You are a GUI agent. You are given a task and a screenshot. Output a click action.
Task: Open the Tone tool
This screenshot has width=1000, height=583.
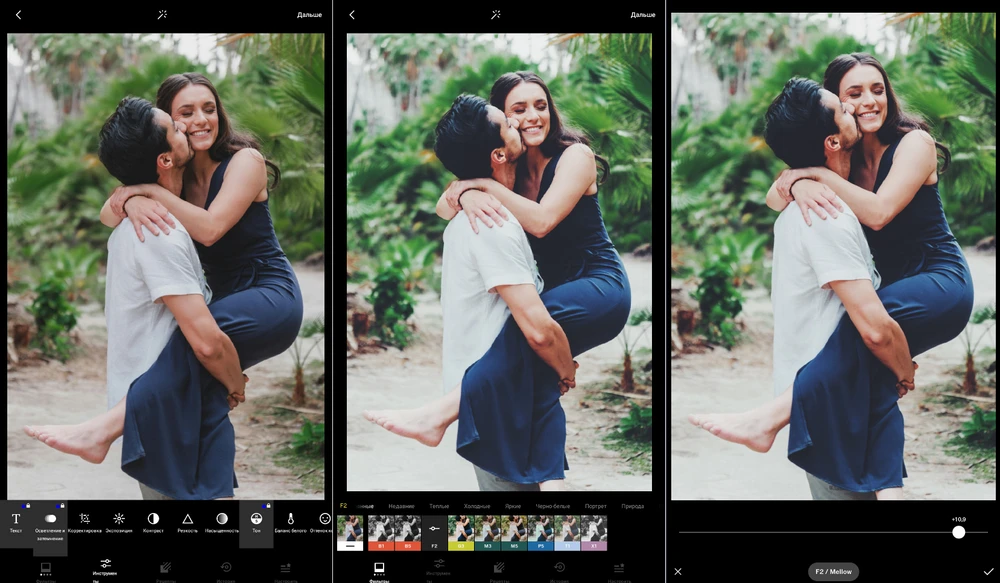click(x=256, y=520)
